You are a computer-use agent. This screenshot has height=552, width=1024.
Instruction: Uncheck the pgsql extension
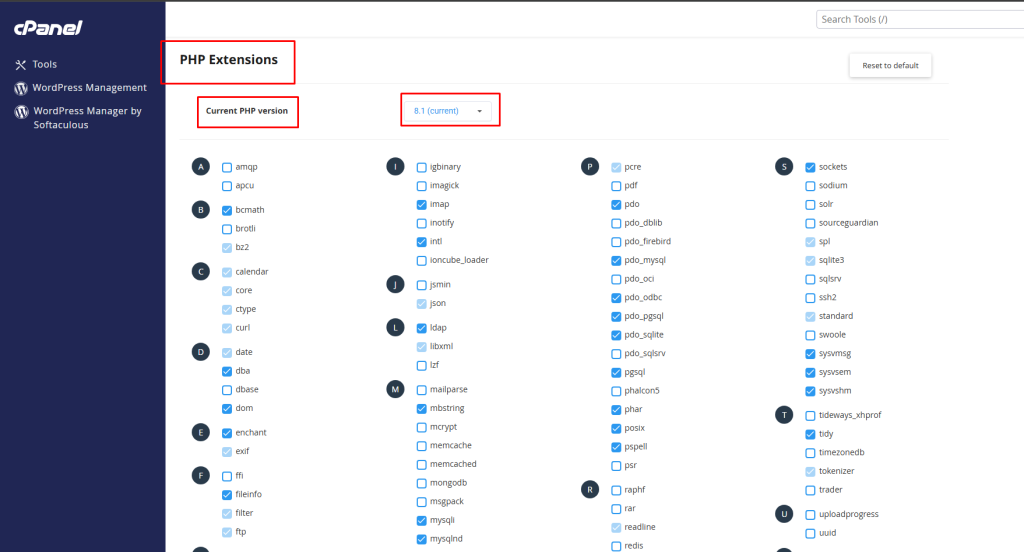(x=616, y=372)
